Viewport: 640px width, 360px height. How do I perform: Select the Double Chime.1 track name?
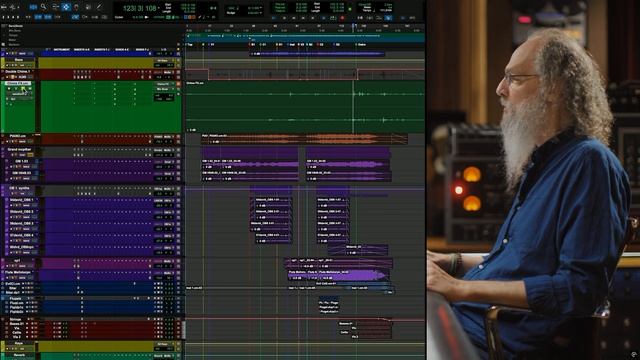click(x=18, y=72)
